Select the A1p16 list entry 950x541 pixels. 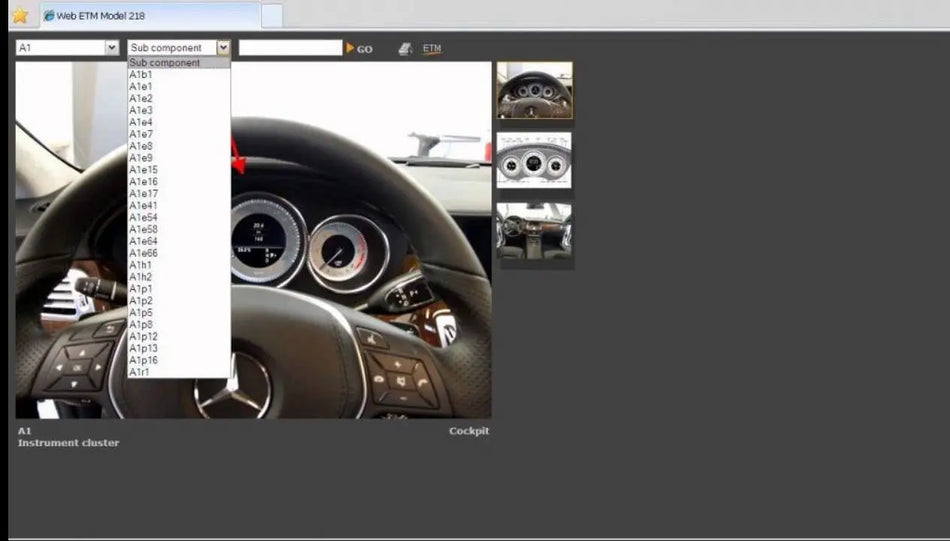(x=144, y=360)
